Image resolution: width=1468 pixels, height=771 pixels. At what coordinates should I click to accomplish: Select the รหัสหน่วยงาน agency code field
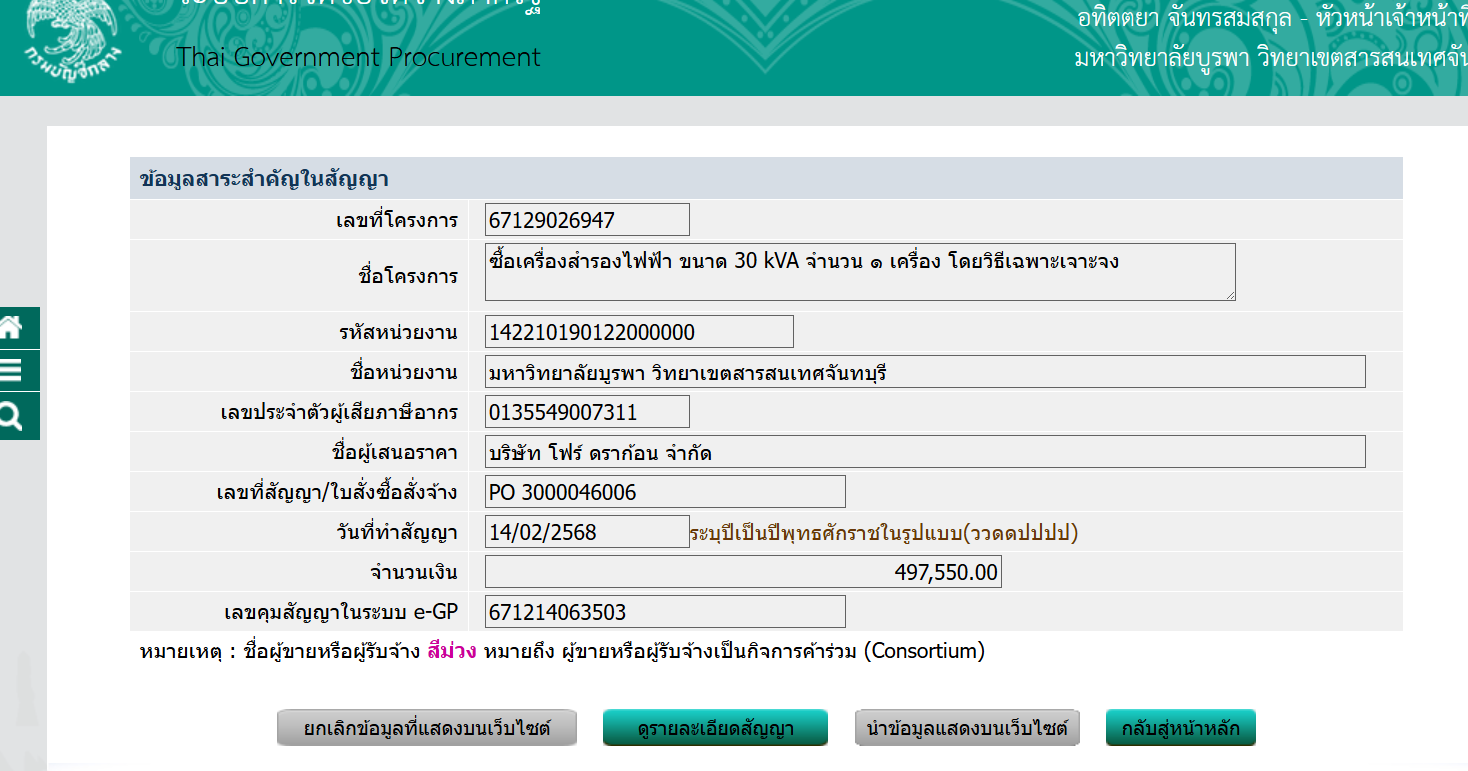pos(639,332)
